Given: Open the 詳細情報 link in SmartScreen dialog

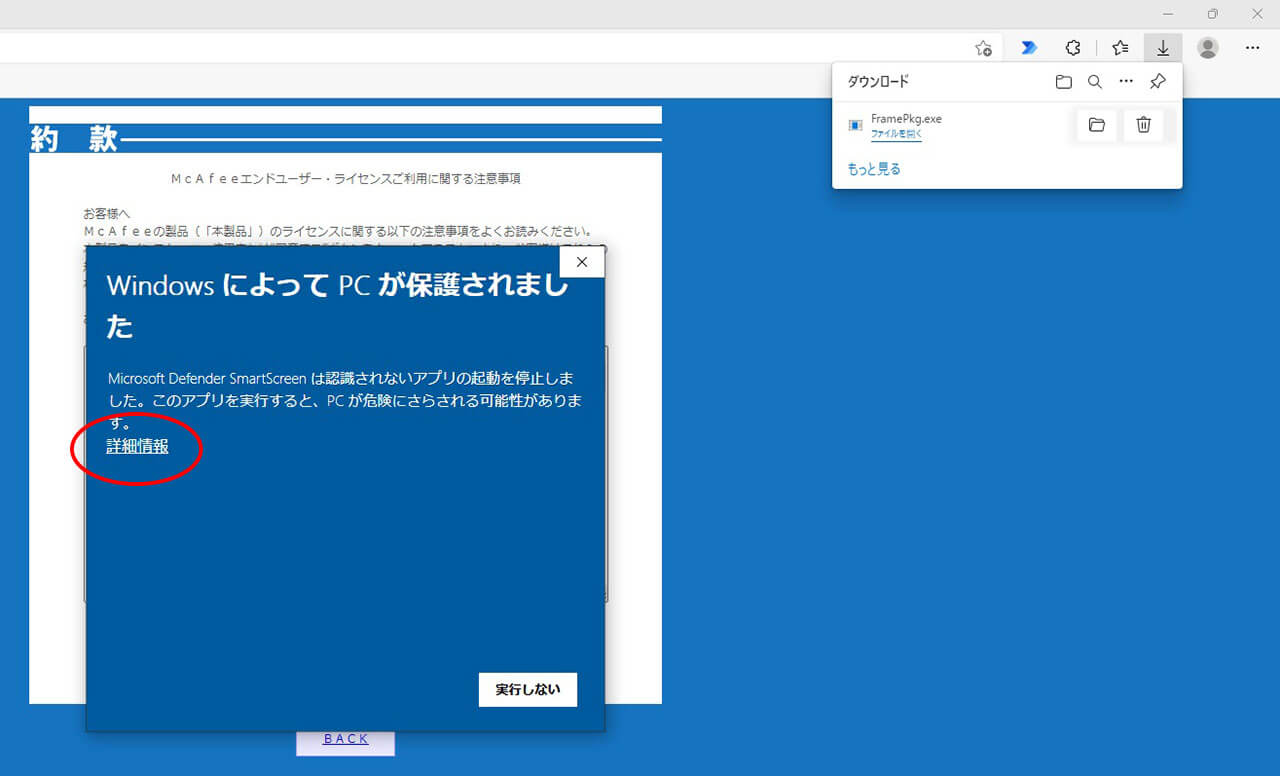Looking at the screenshot, I should (137, 447).
